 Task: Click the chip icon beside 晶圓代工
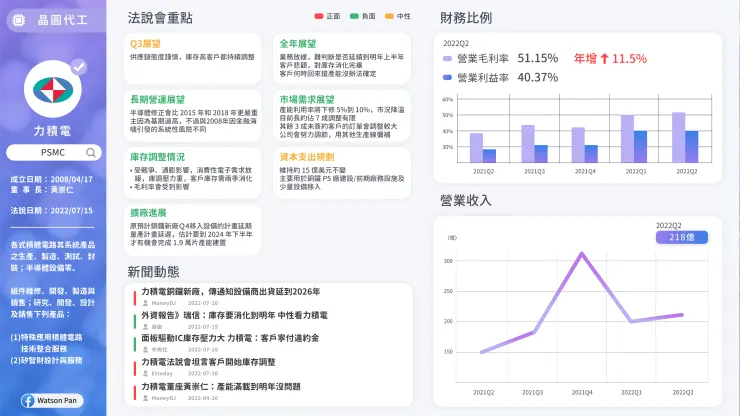(x=18, y=20)
